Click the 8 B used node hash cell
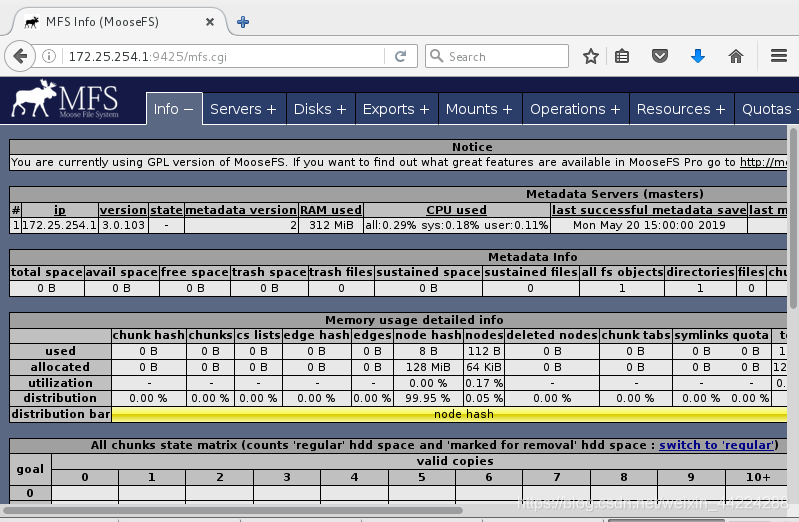This screenshot has width=799, height=522. pyautogui.click(x=428, y=351)
